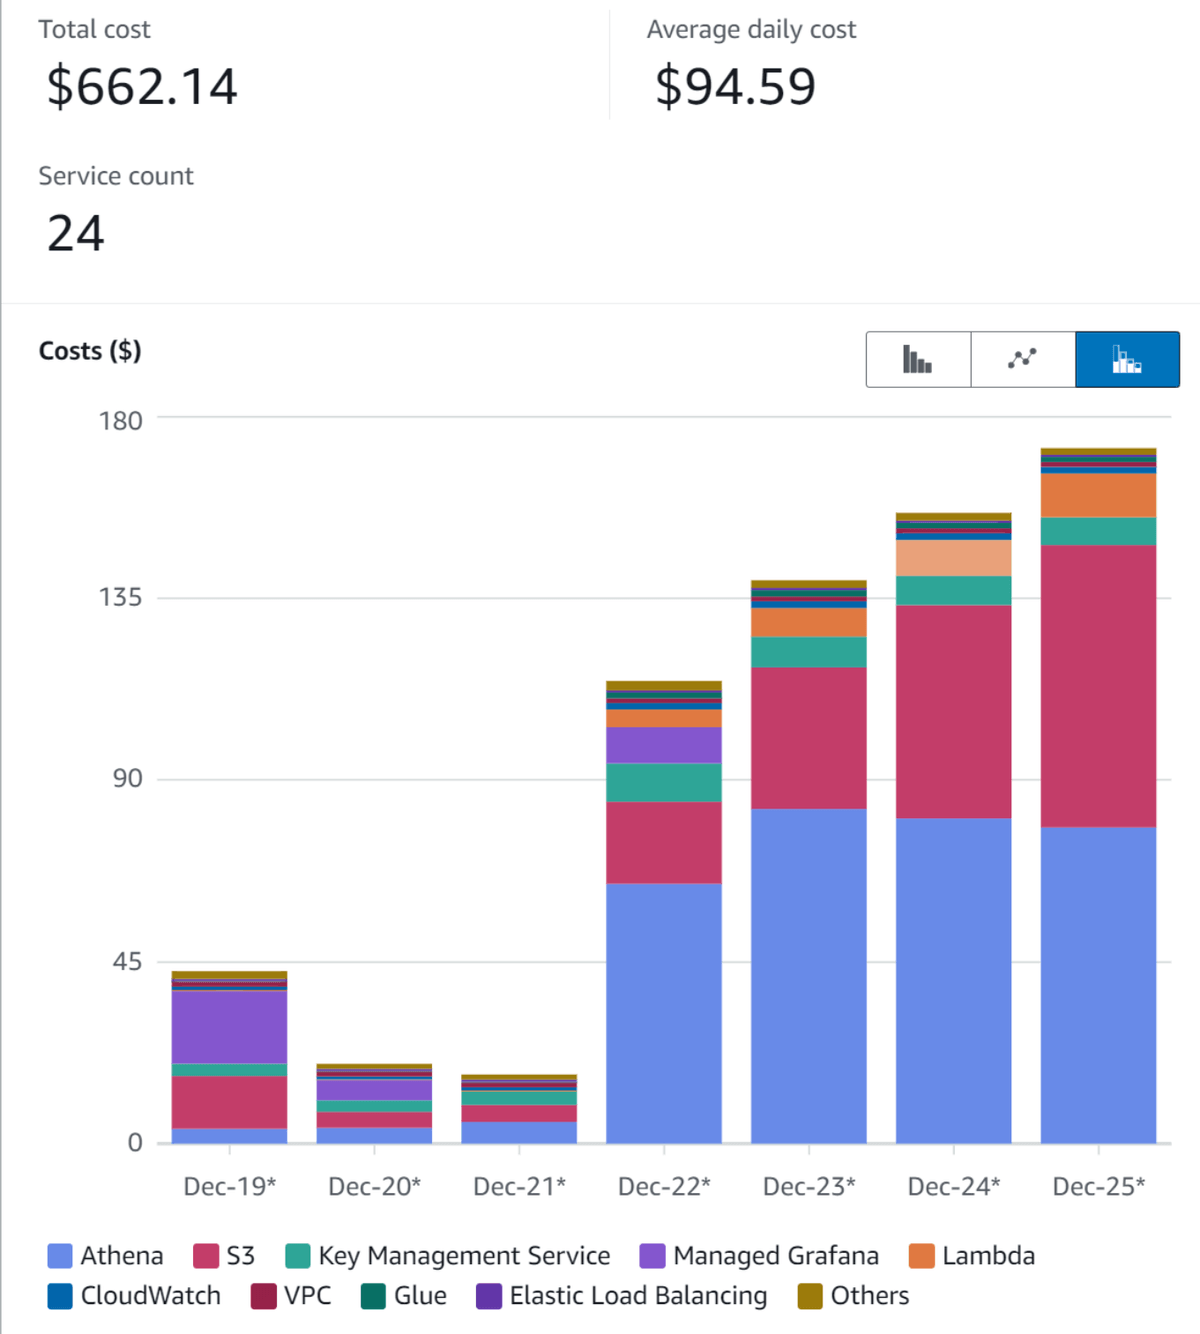Screen dimensions: 1200x1334
Task: Click the Total cost value $662.14
Action: (x=140, y=87)
